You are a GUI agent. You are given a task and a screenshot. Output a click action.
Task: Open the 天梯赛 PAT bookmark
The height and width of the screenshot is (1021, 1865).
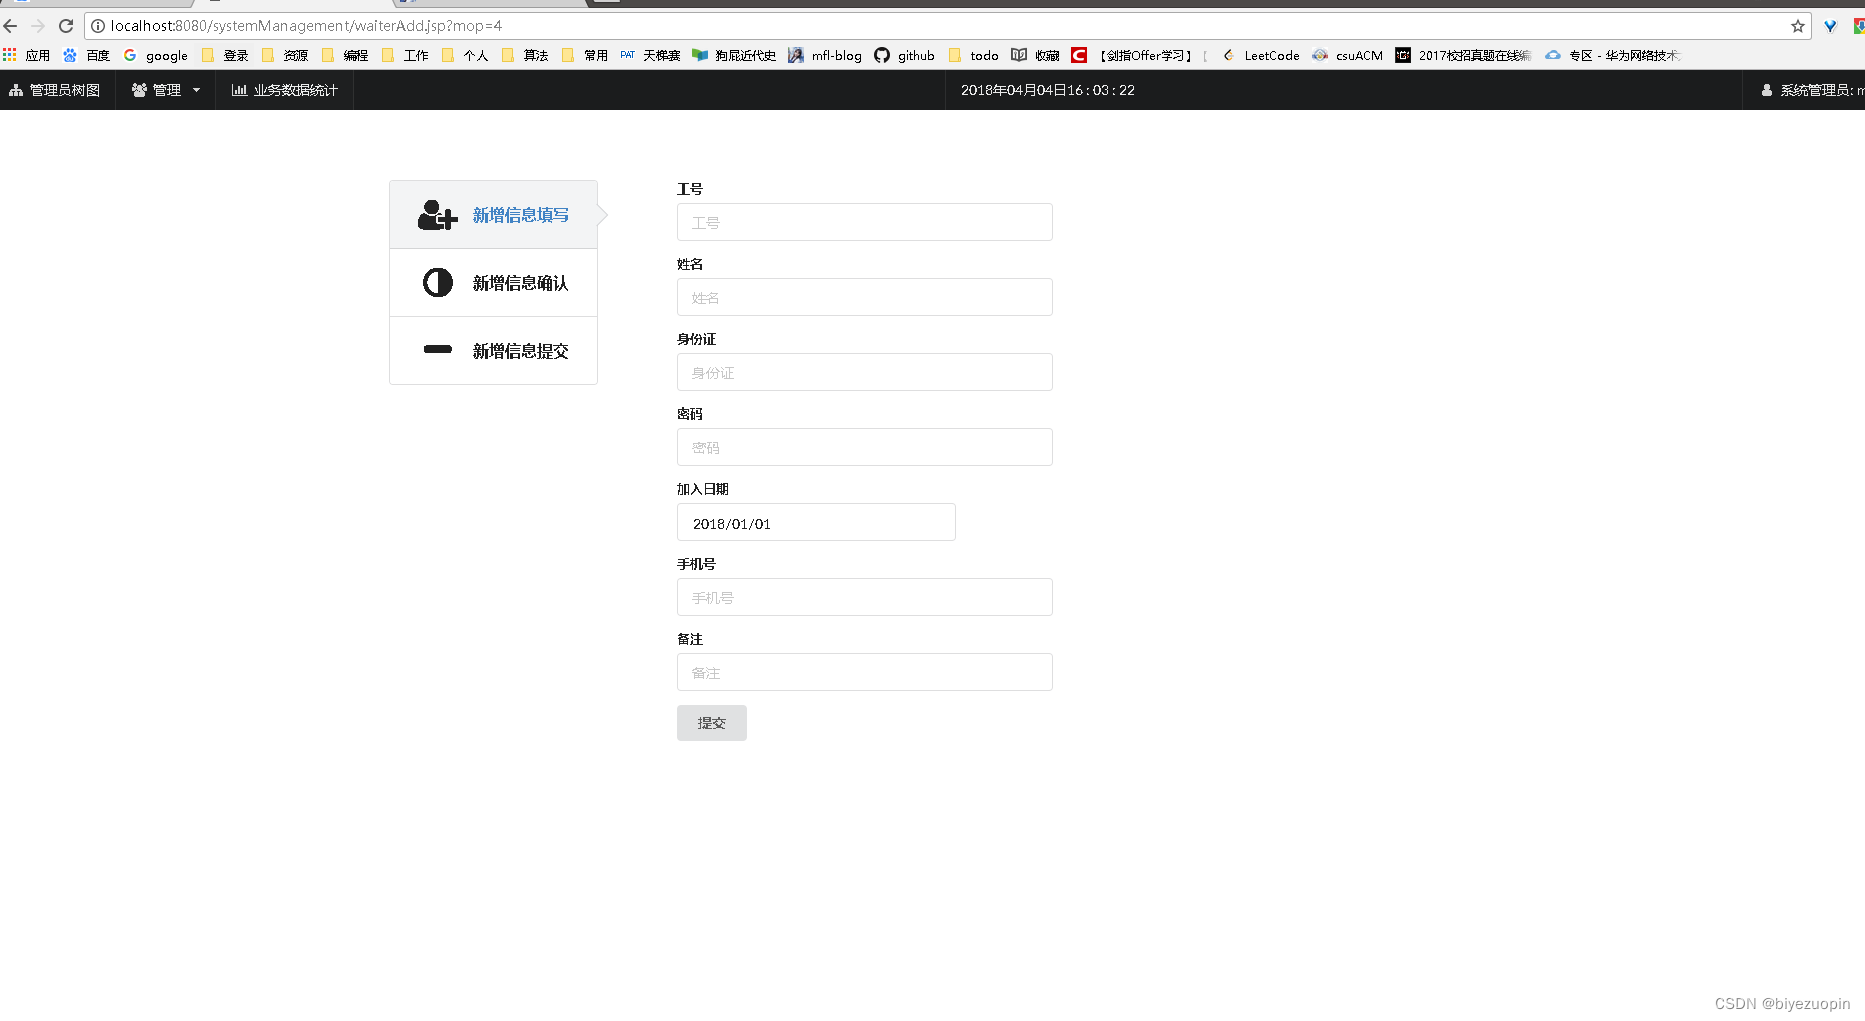coord(650,55)
